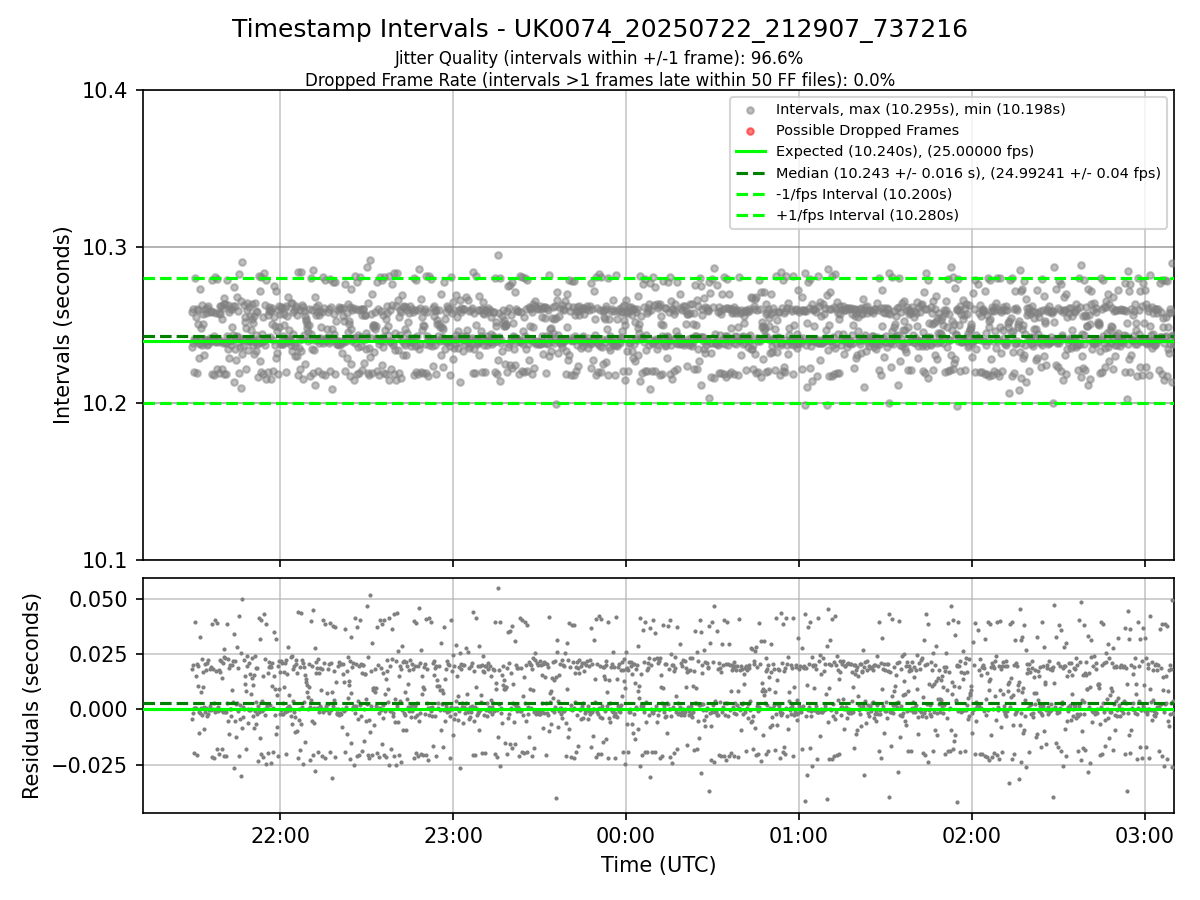Click the 'Dropped Frame Rate' subtitle line

[x=600, y=80]
